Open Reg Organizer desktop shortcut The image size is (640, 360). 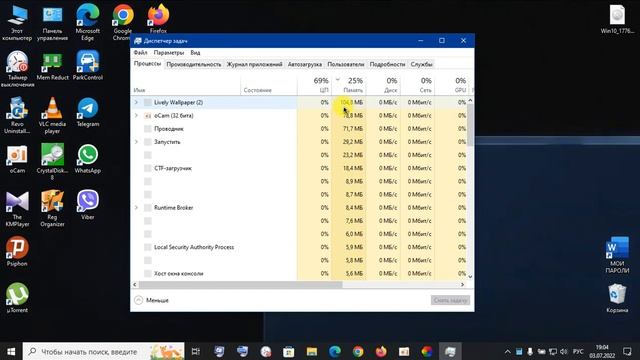coord(52,209)
